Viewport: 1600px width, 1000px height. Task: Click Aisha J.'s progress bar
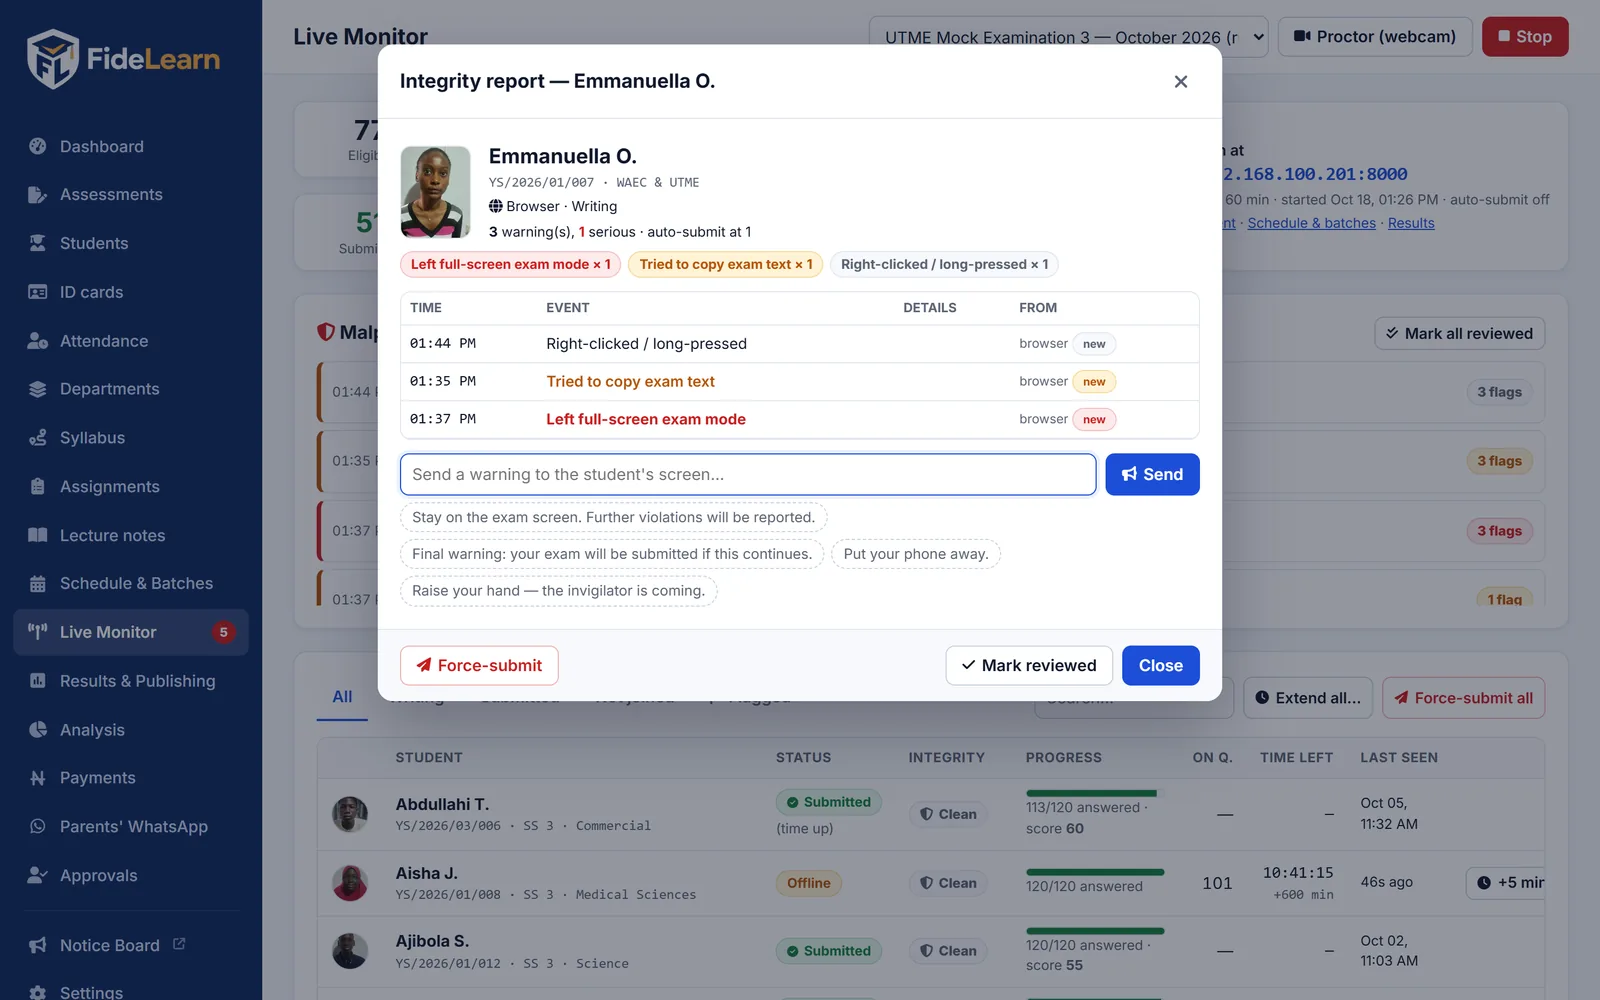[1095, 873]
